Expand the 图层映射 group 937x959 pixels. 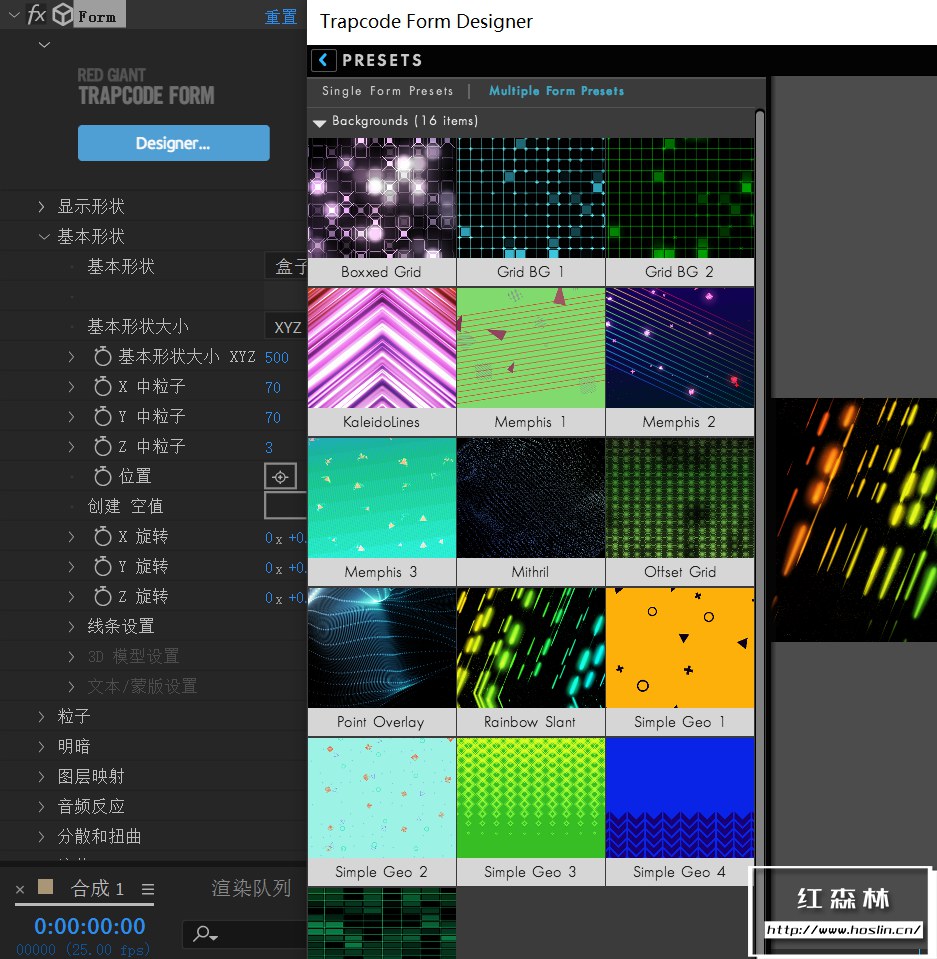click(42, 776)
